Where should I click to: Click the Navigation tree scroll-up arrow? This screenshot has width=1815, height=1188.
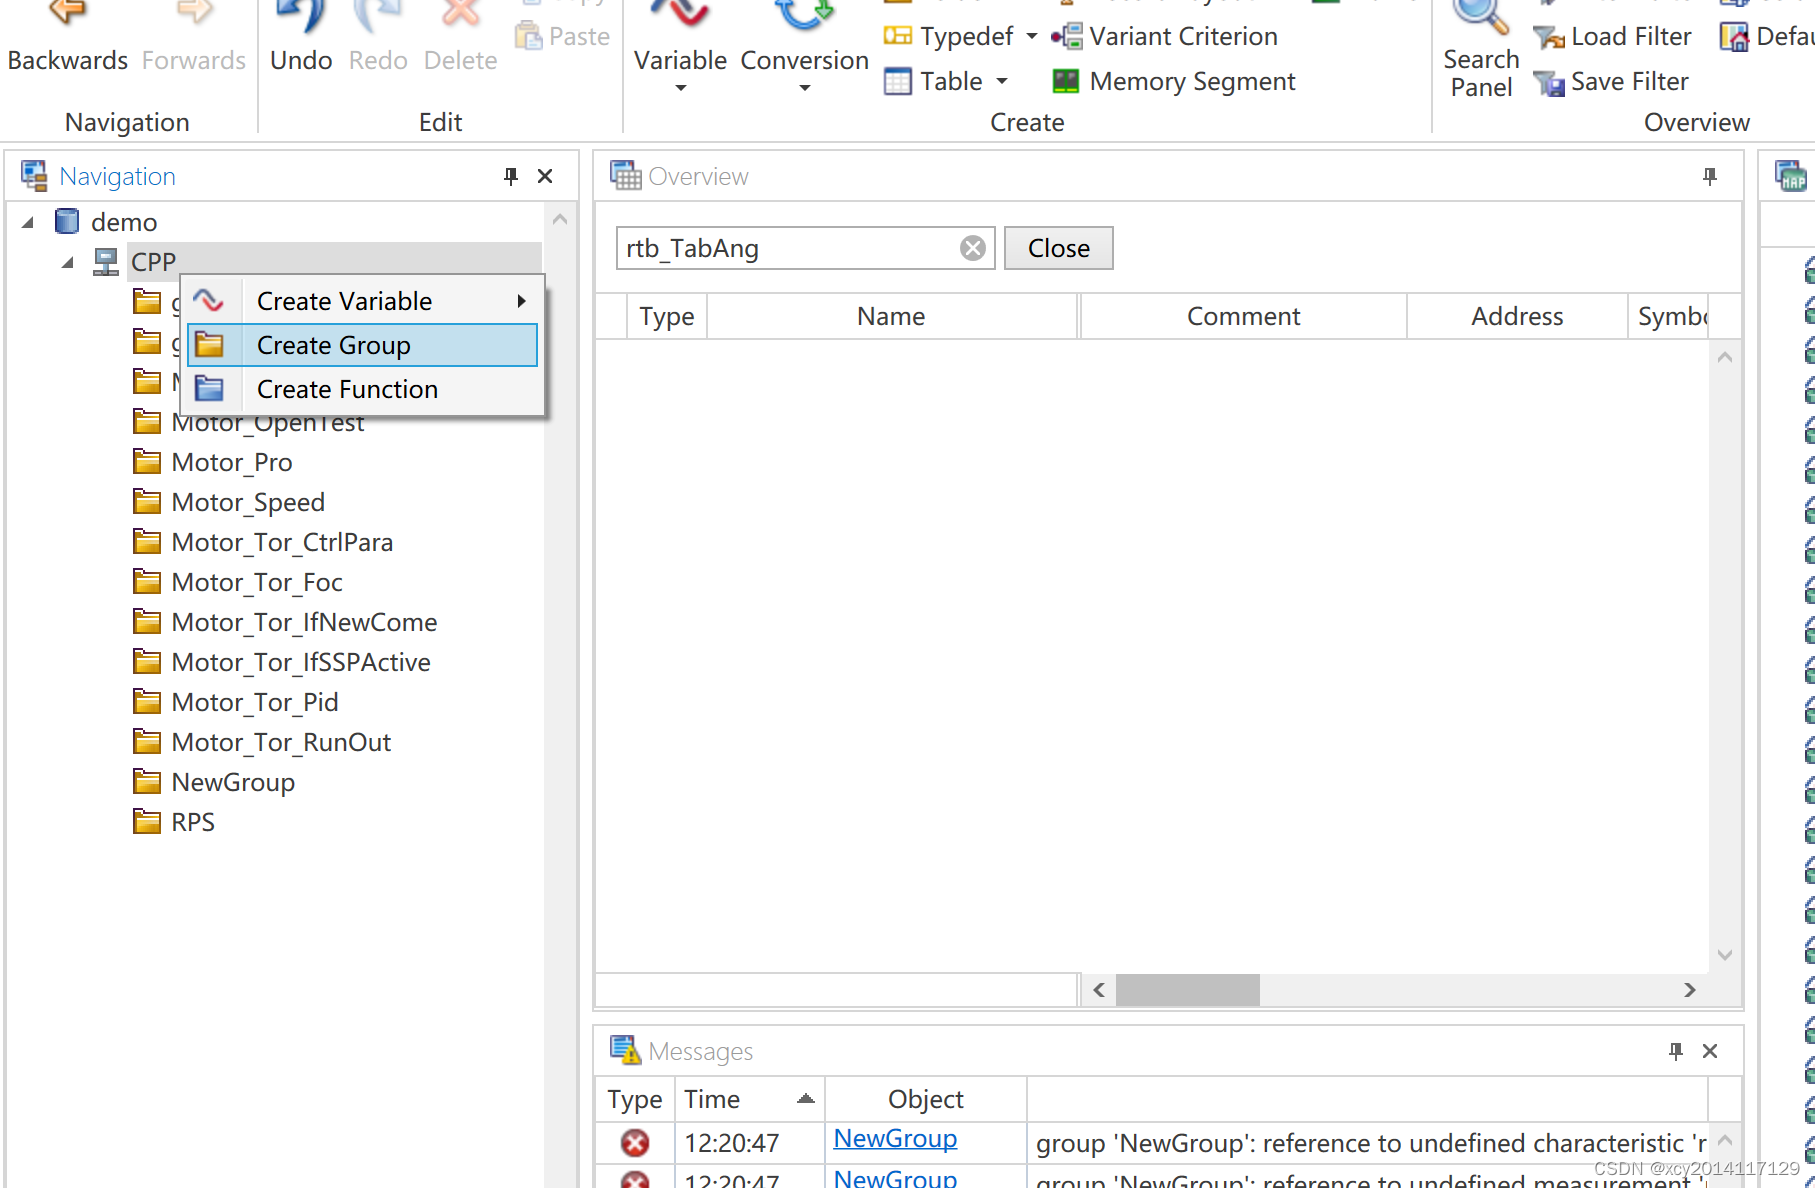[x=560, y=219]
